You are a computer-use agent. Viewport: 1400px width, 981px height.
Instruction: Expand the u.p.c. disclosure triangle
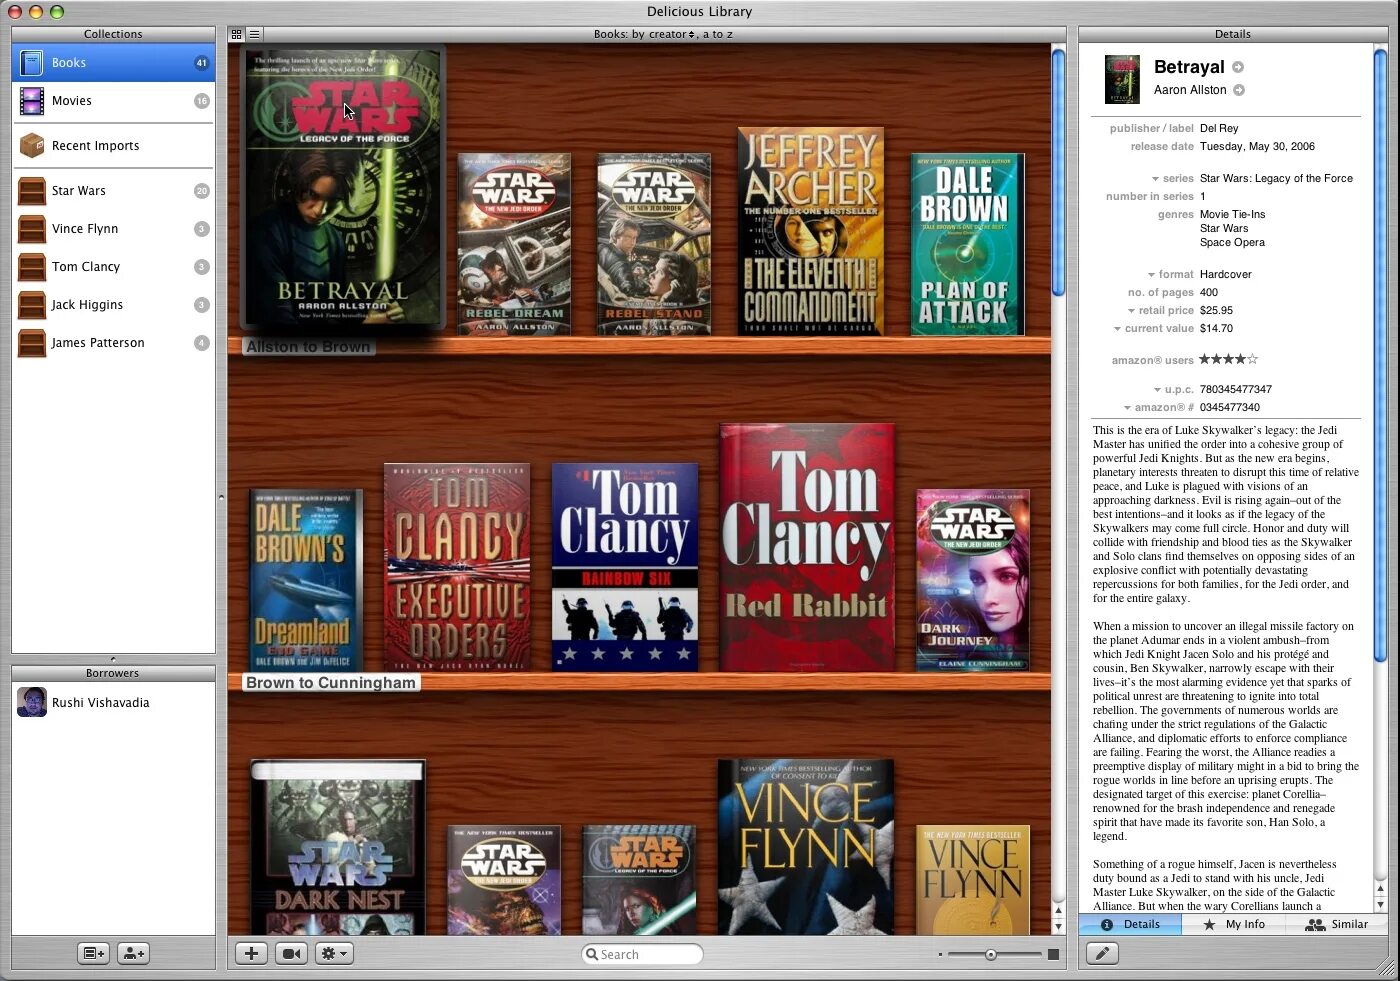click(x=1157, y=390)
